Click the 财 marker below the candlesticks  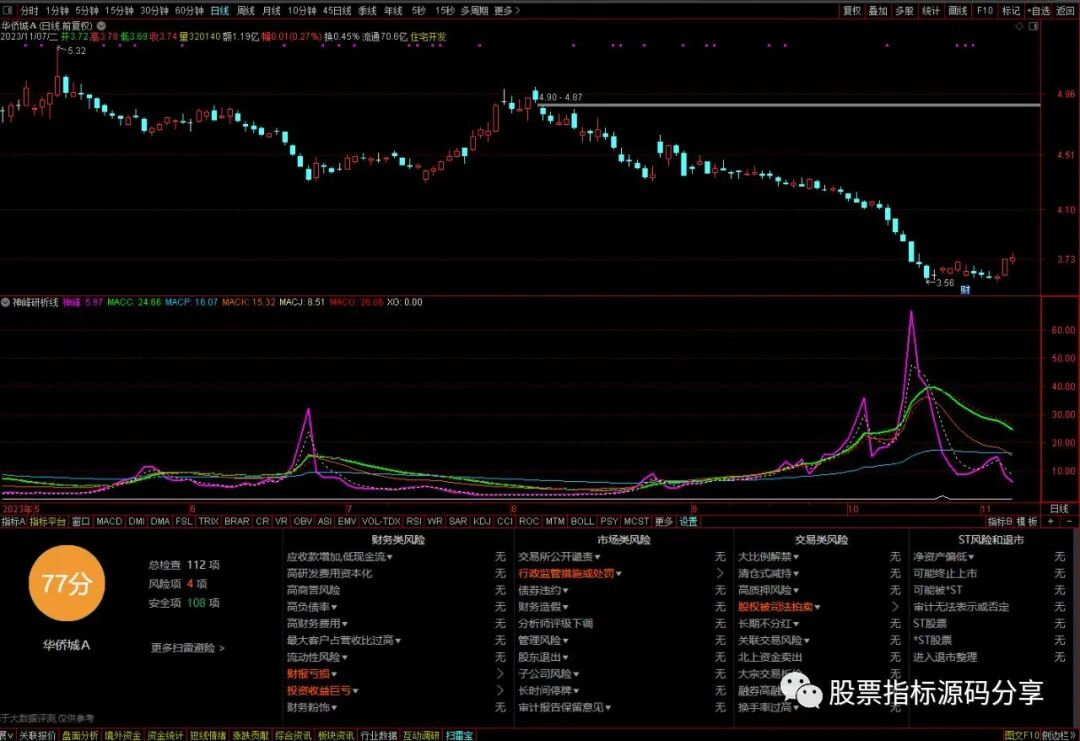[x=965, y=290]
